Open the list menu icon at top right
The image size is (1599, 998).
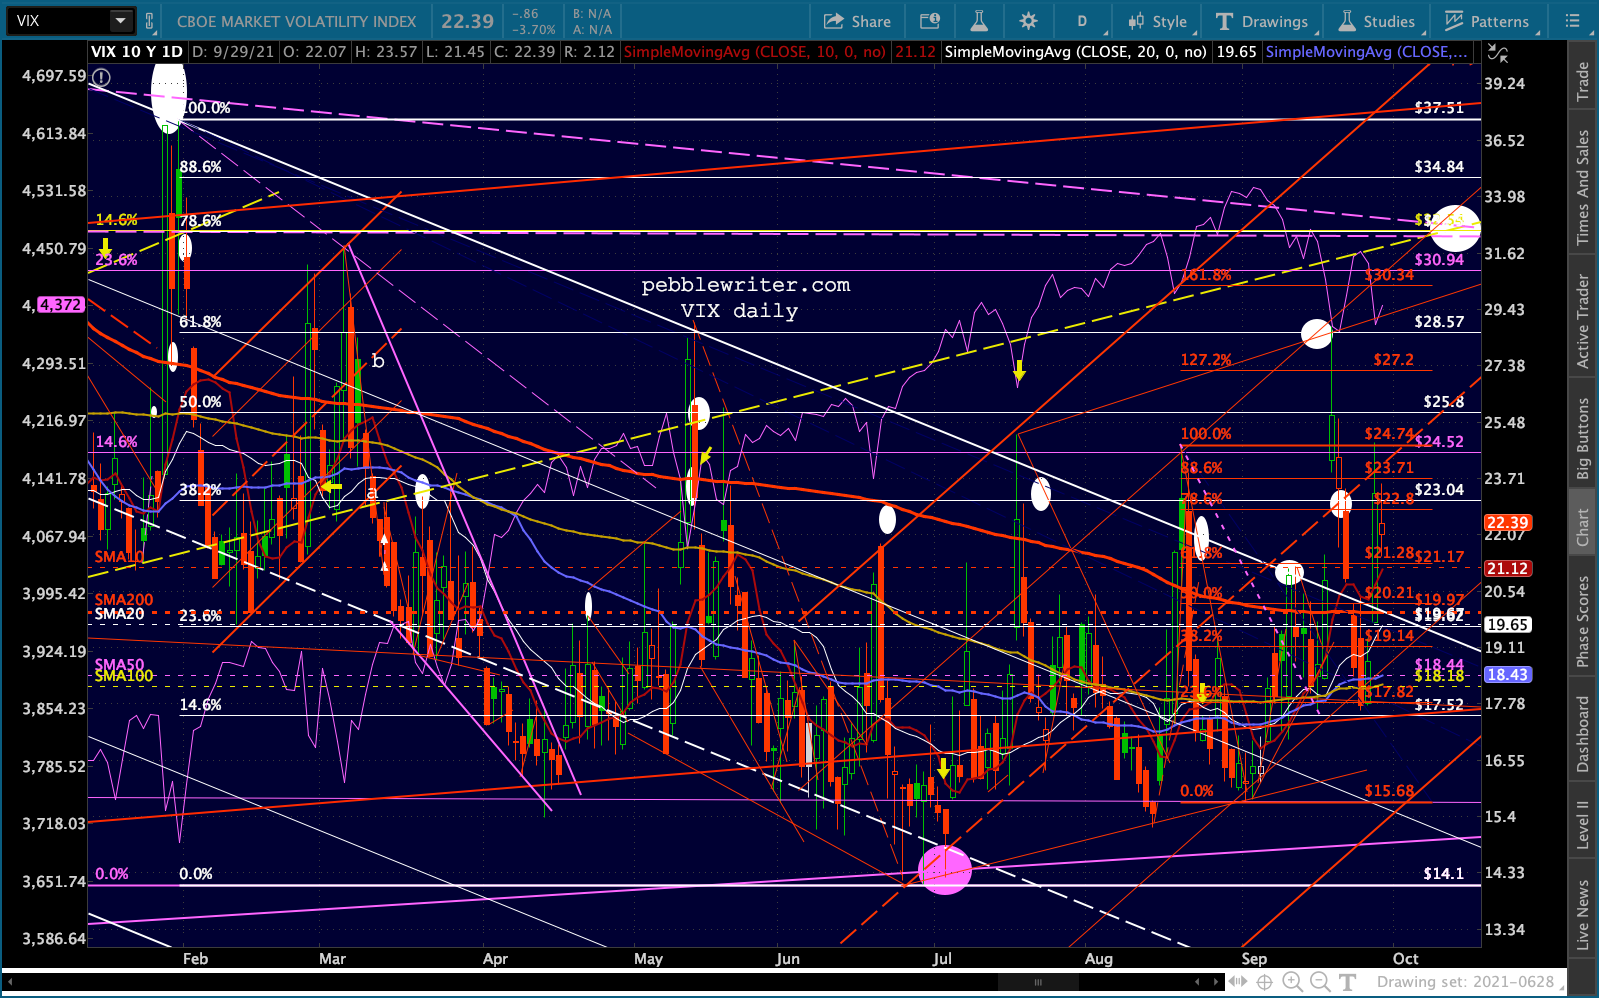1573,21
